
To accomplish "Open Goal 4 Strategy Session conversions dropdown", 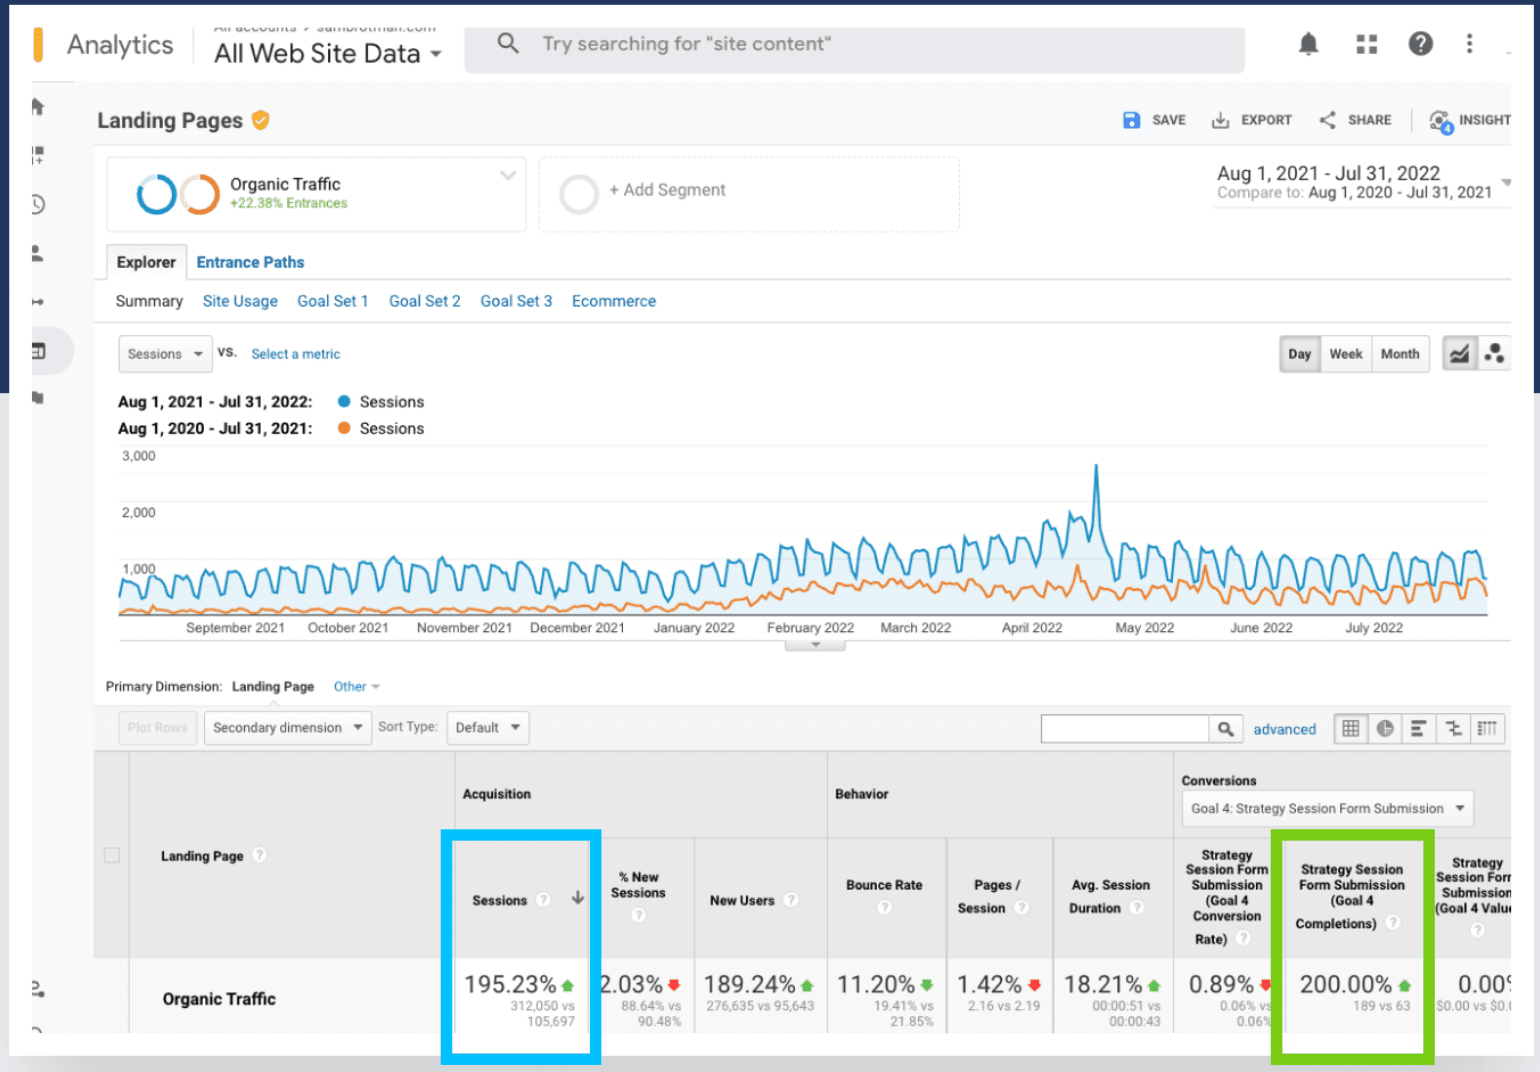I will [1327, 808].
